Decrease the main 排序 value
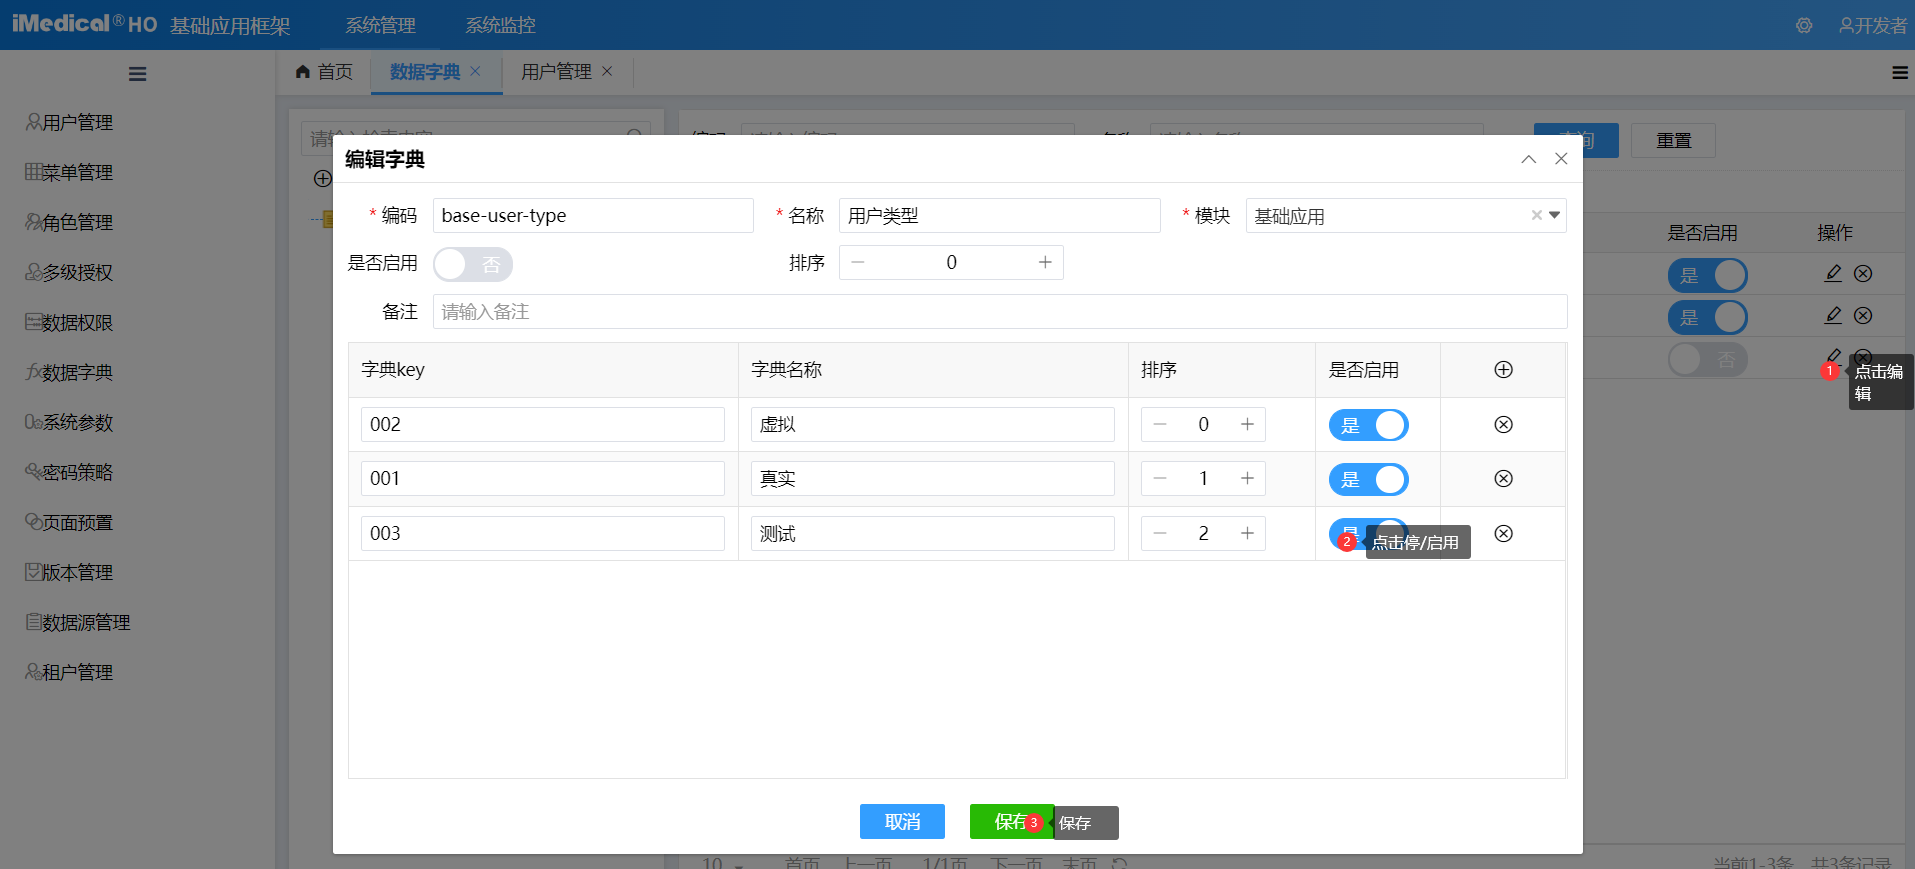 [x=857, y=262]
